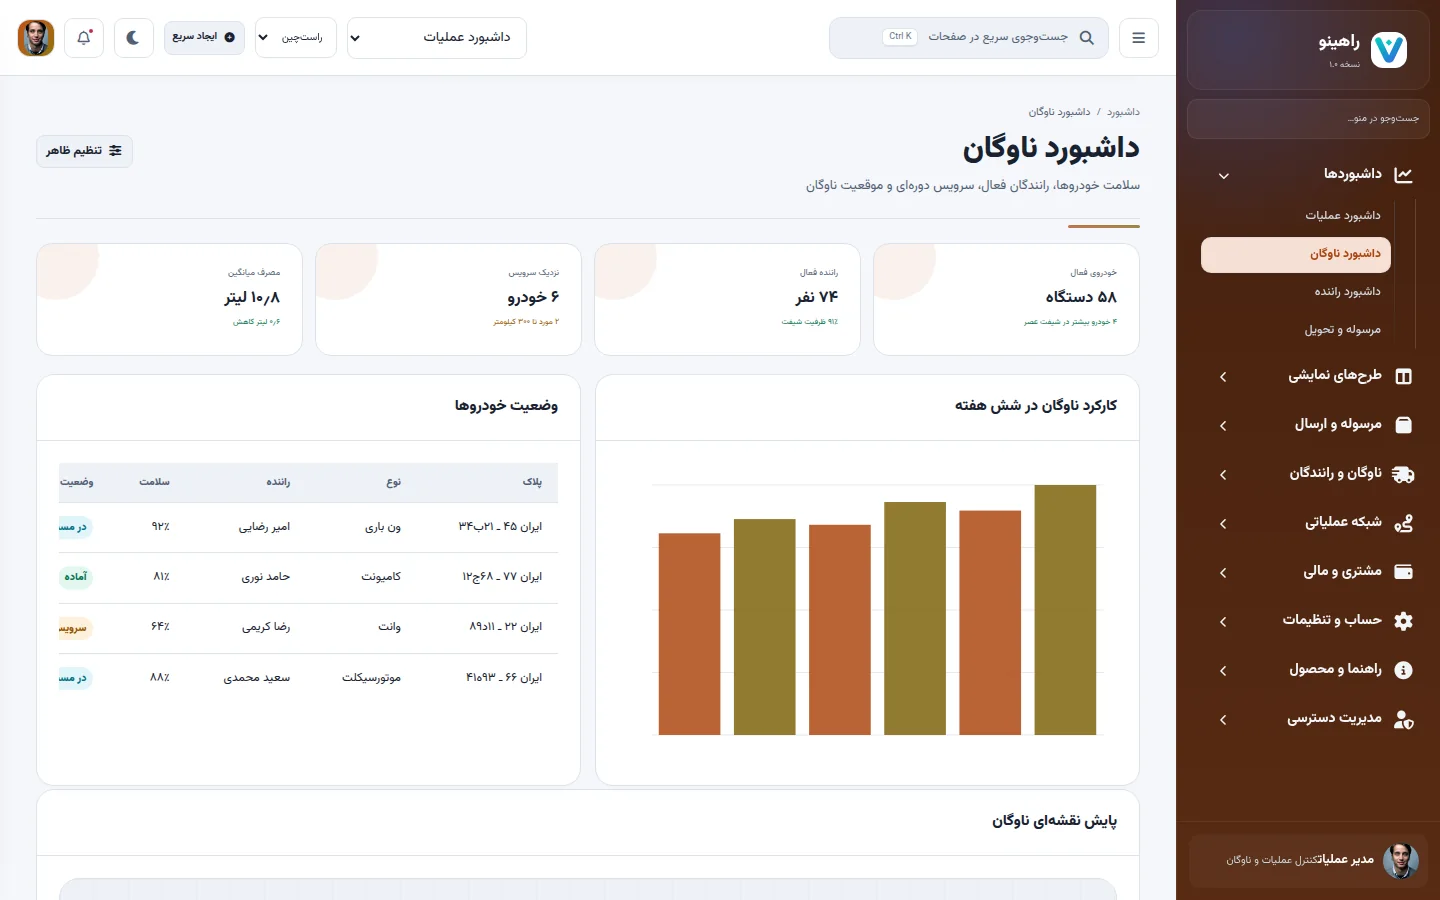Click the dashboards chart icon in sidebar
The width and height of the screenshot is (1440, 900).
1403,175
